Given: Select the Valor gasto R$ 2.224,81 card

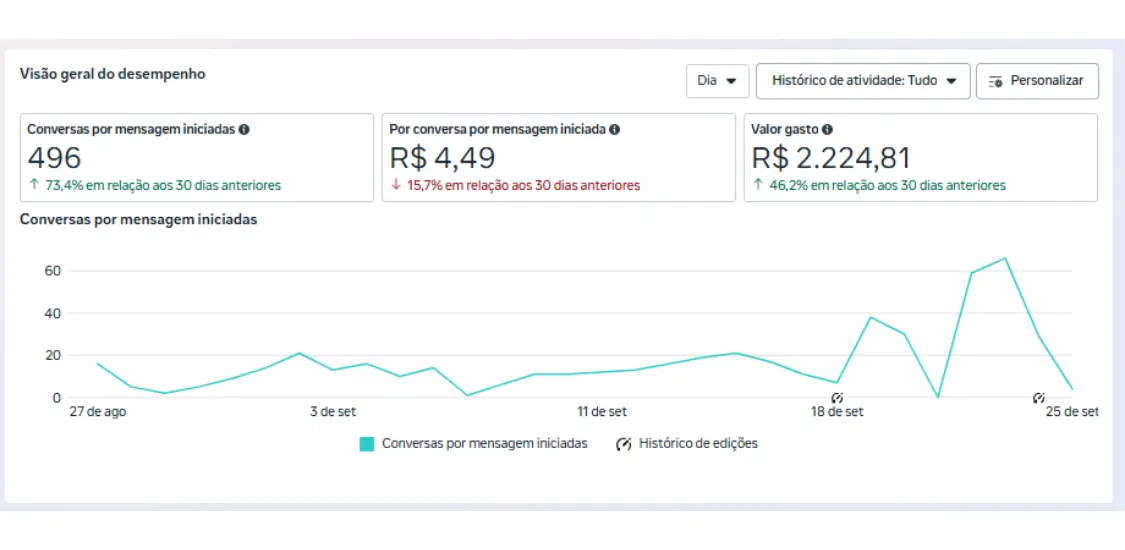Looking at the screenshot, I should coord(920,157).
